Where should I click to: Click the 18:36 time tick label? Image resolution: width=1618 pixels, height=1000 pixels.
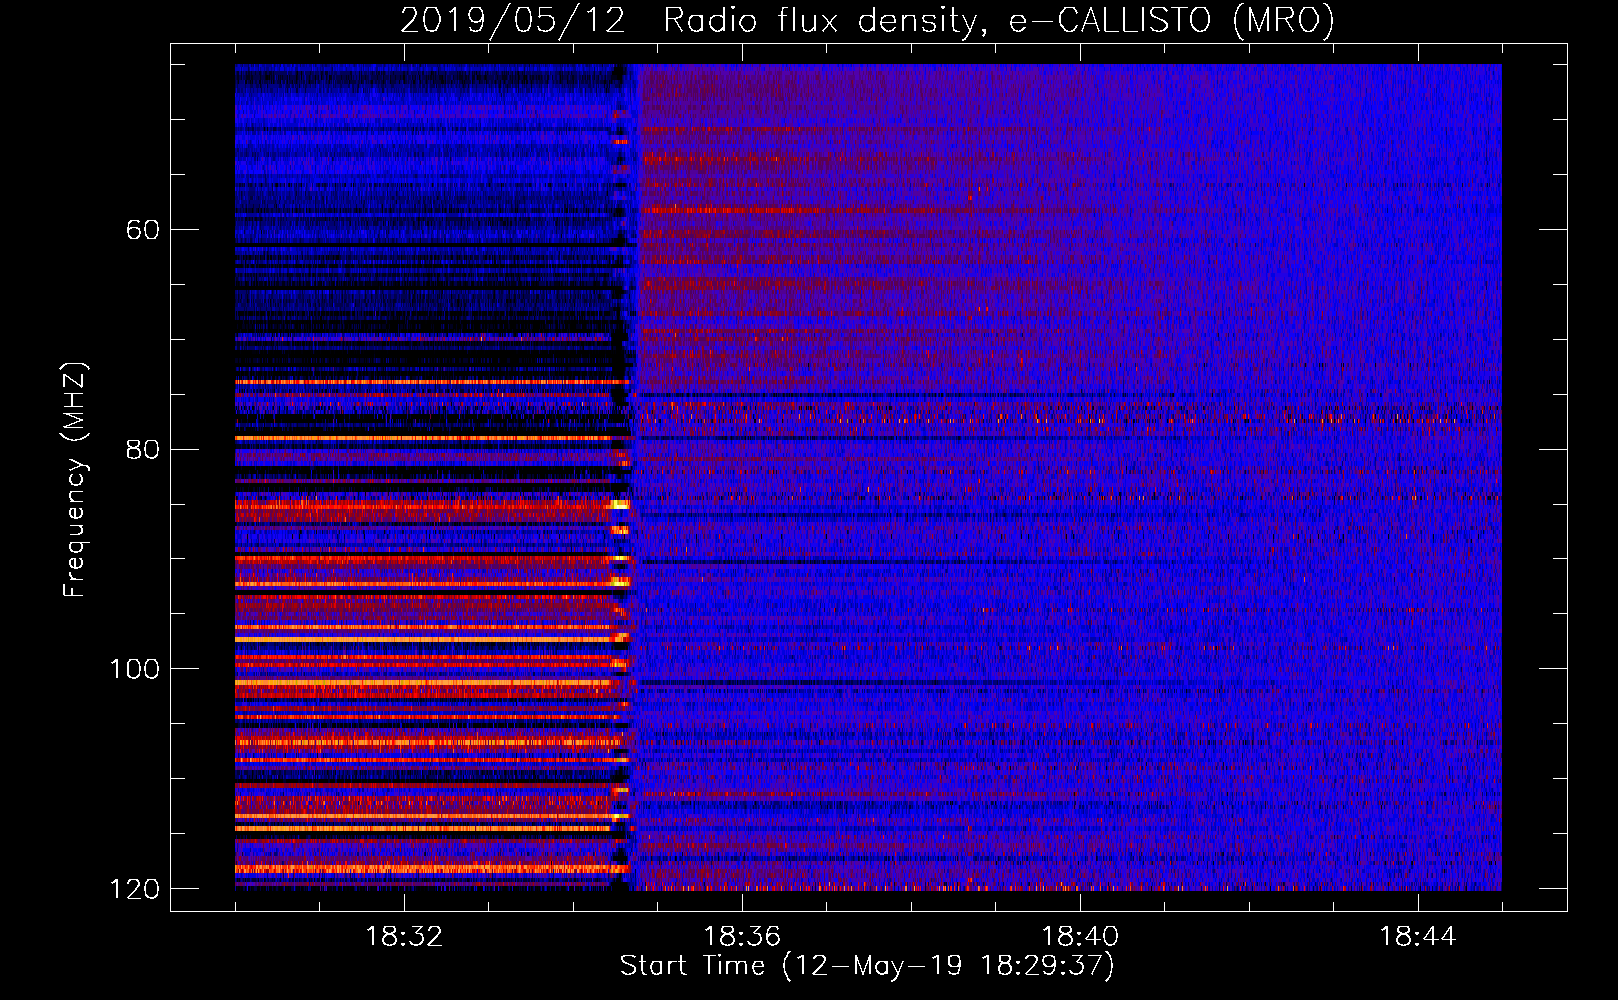point(742,937)
